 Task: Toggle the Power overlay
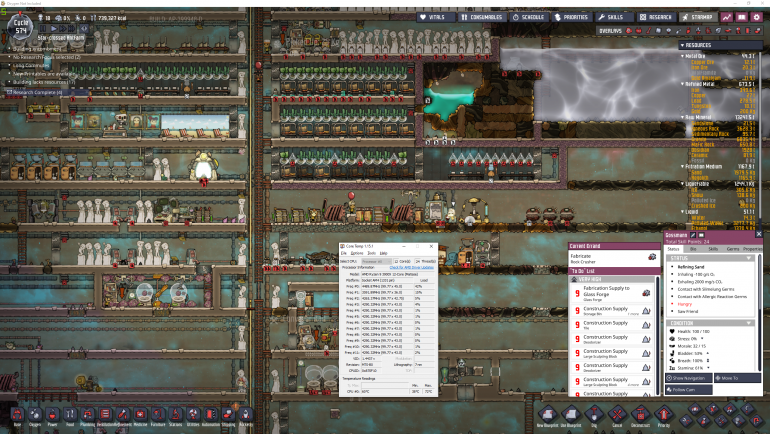[638, 30]
